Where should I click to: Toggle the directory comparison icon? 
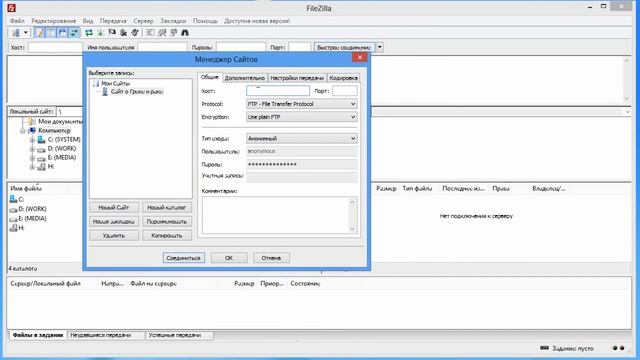pos(162,33)
